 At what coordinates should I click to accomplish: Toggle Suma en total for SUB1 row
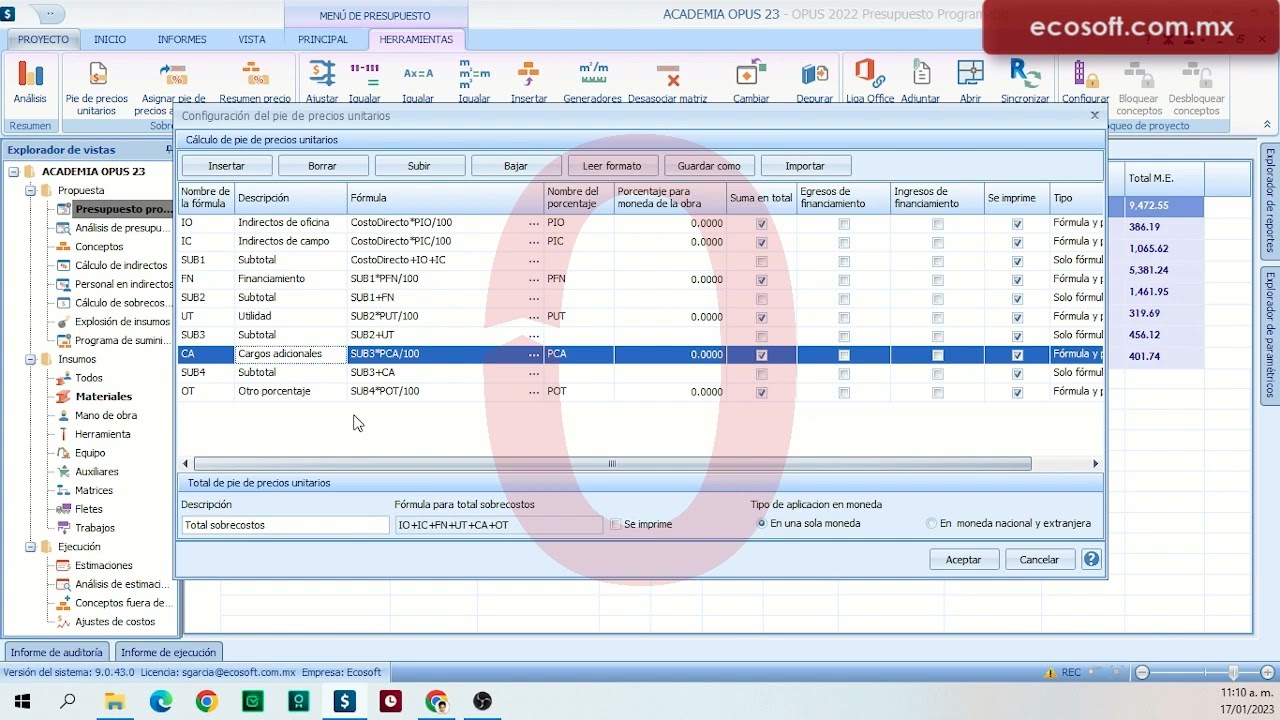point(762,261)
